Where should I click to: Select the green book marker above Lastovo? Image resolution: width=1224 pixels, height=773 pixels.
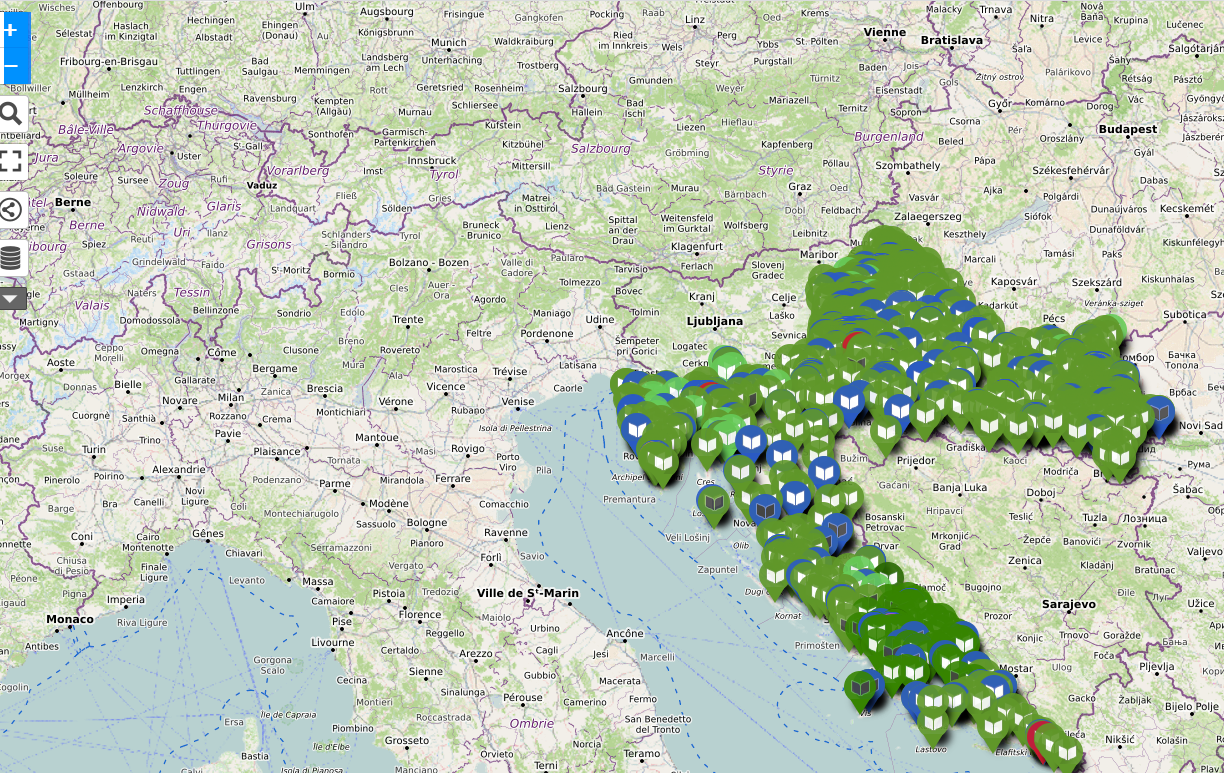click(x=933, y=720)
